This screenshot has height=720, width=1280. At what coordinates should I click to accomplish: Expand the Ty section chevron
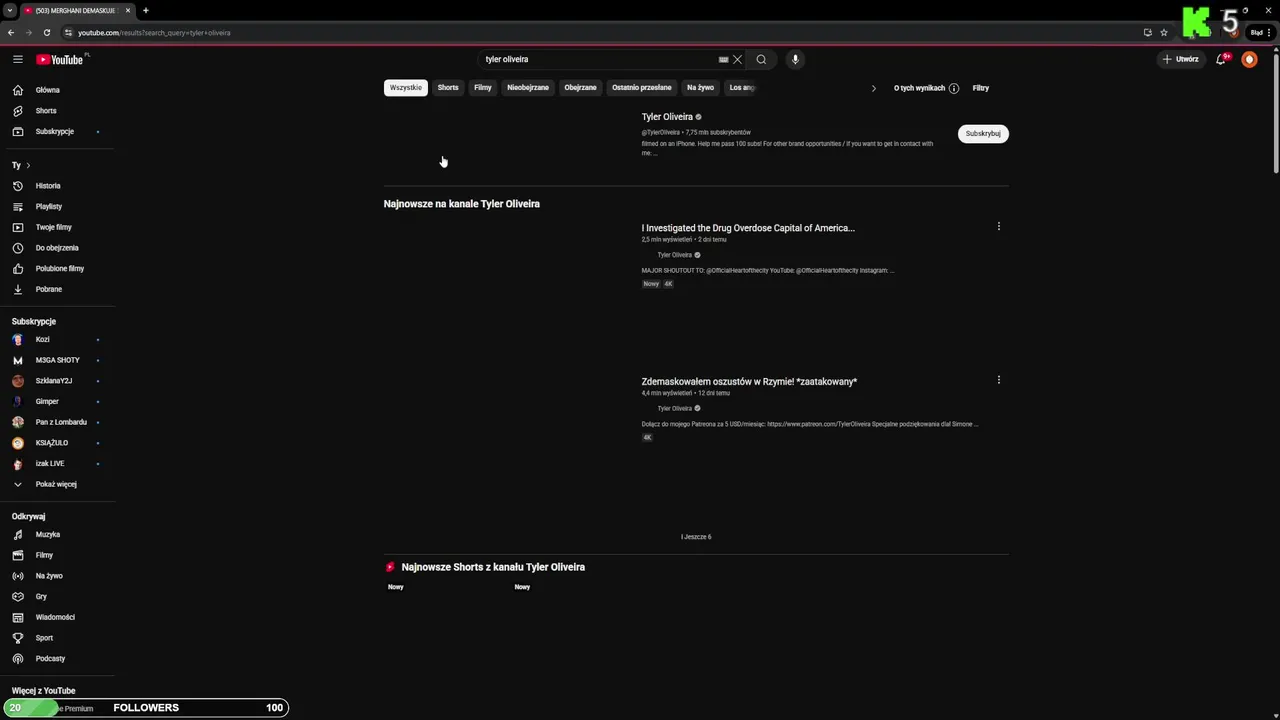coord(28,165)
